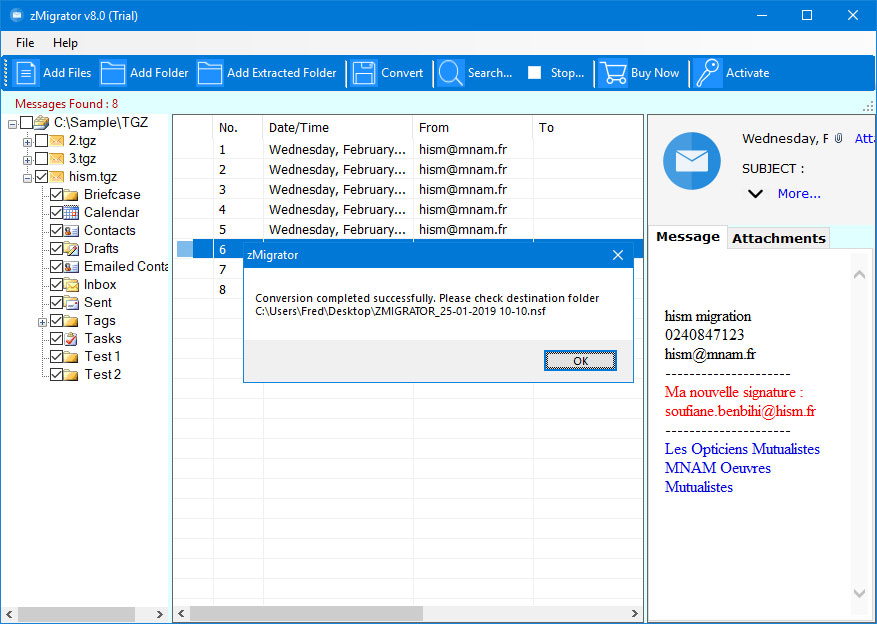Click the Search magnifier icon
Viewport: 877px width, 624px height.
coord(450,73)
